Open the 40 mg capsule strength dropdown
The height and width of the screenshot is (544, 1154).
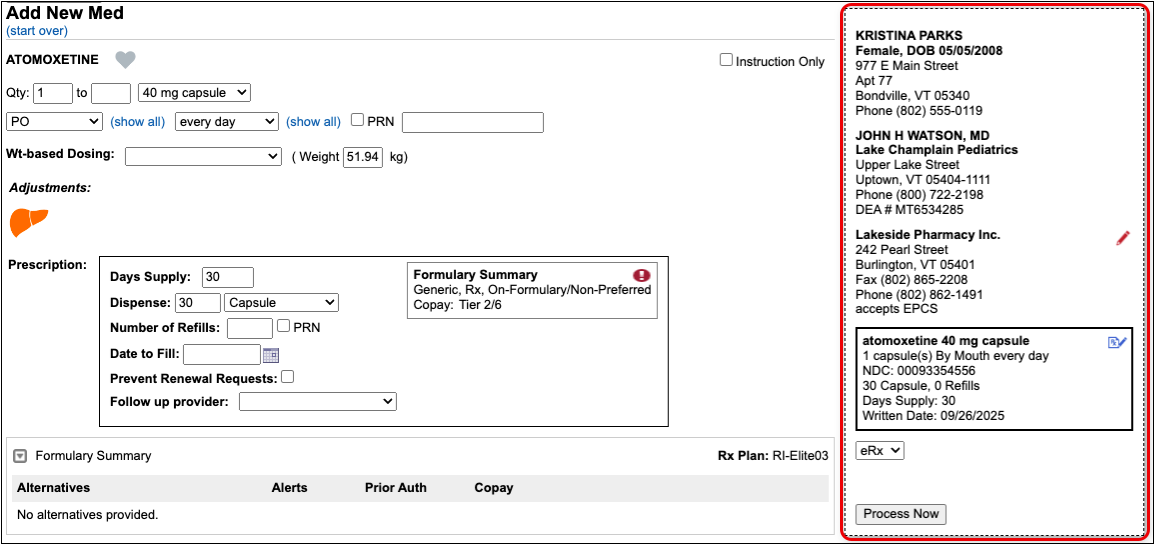[194, 93]
